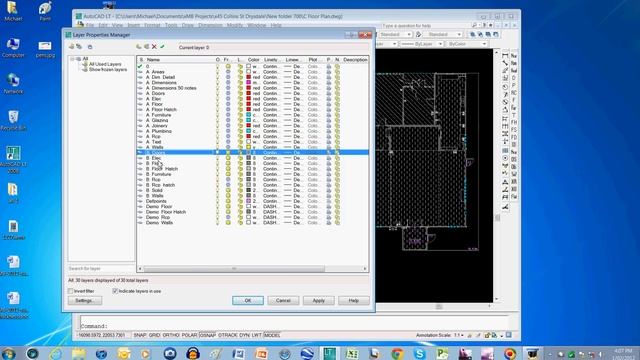Screen dimensions: 640x360
Task: Click the Settings... button
Action: pos(85,300)
